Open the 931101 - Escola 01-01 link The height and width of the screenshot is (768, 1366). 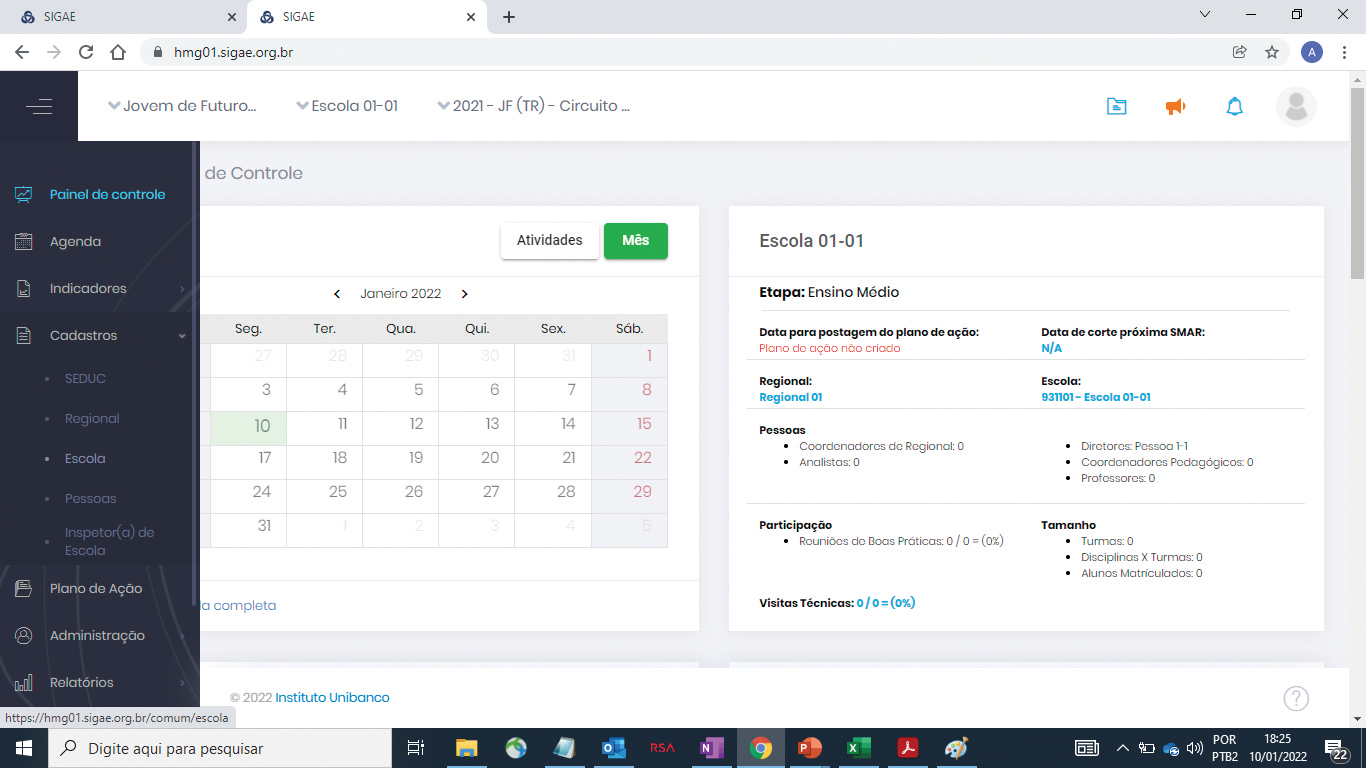pyautogui.click(x=1096, y=397)
